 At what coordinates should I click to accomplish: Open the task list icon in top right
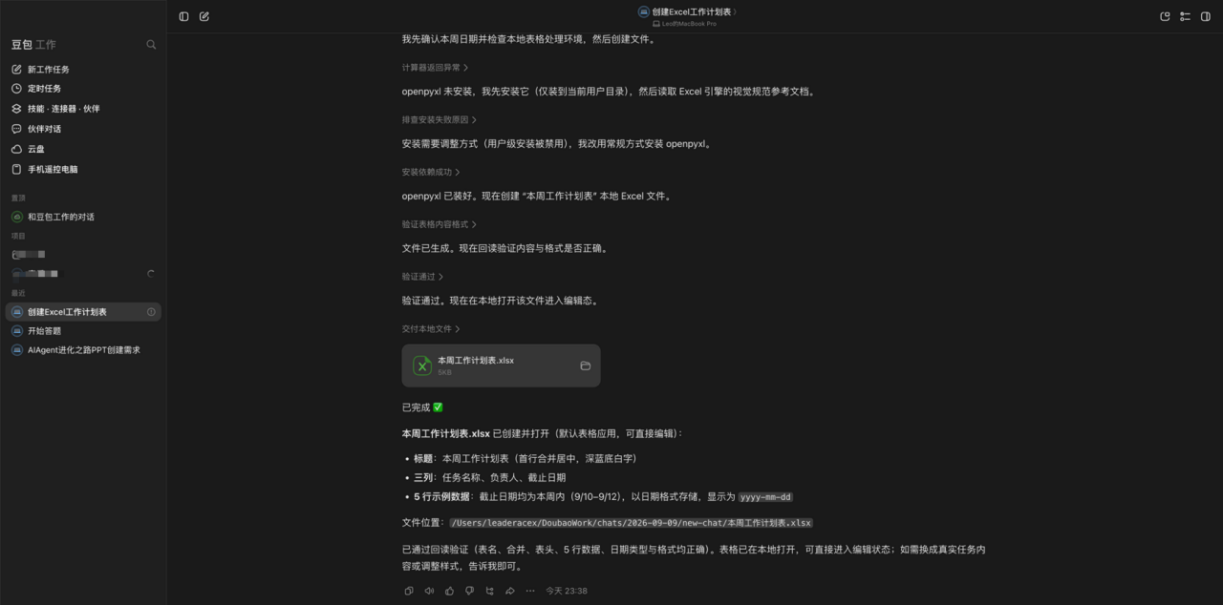point(1185,16)
